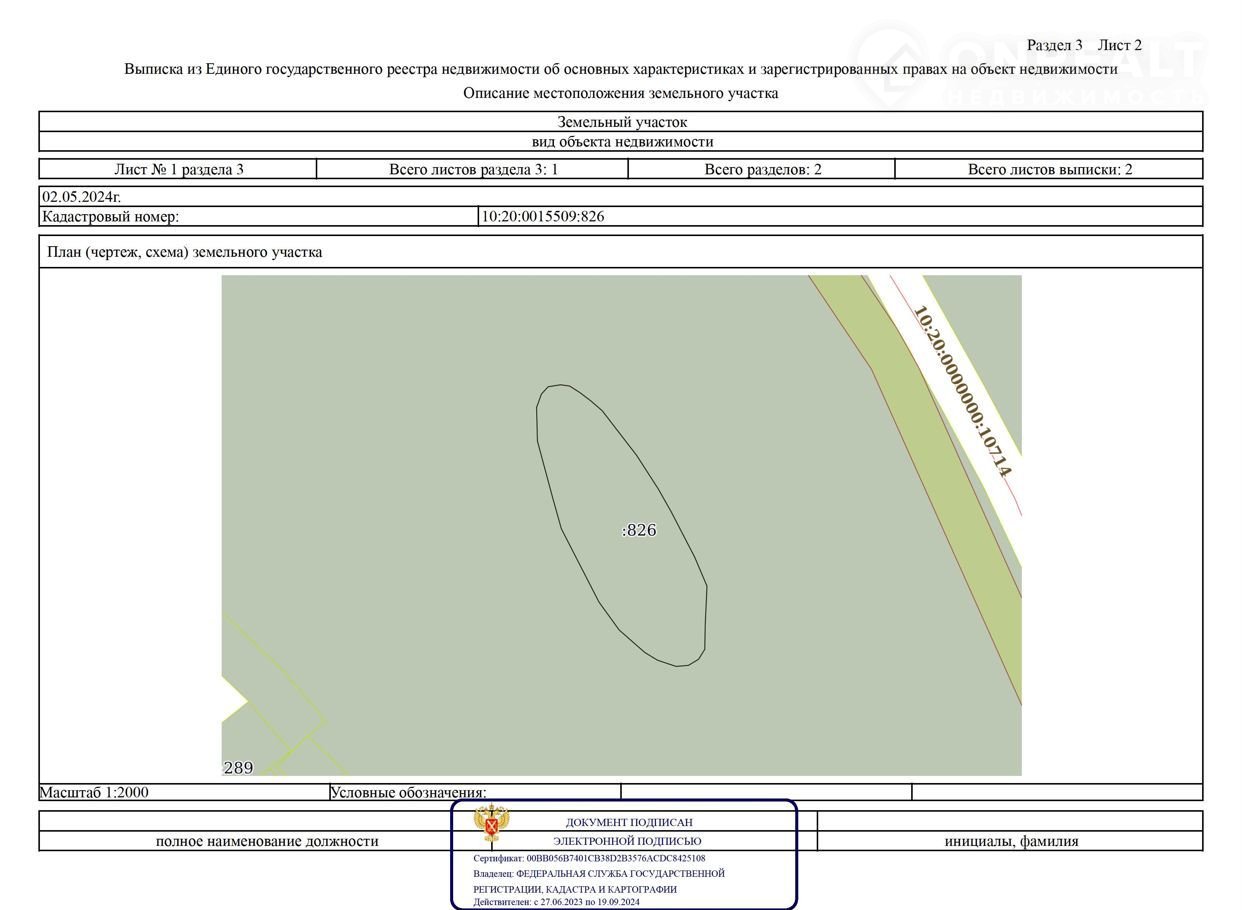
Task: Click 'Всего листов выписки: 2' cell
Action: [1049, 169]
